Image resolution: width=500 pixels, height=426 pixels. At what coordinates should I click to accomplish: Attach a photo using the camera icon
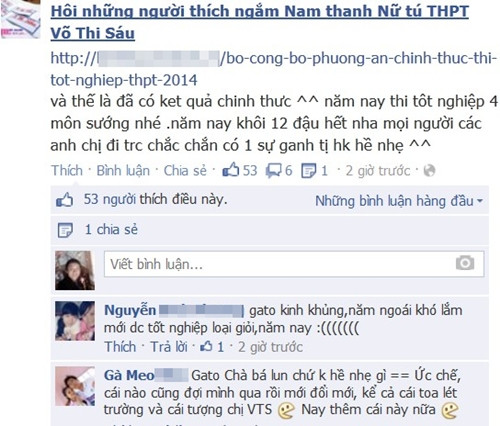point(465,263)
